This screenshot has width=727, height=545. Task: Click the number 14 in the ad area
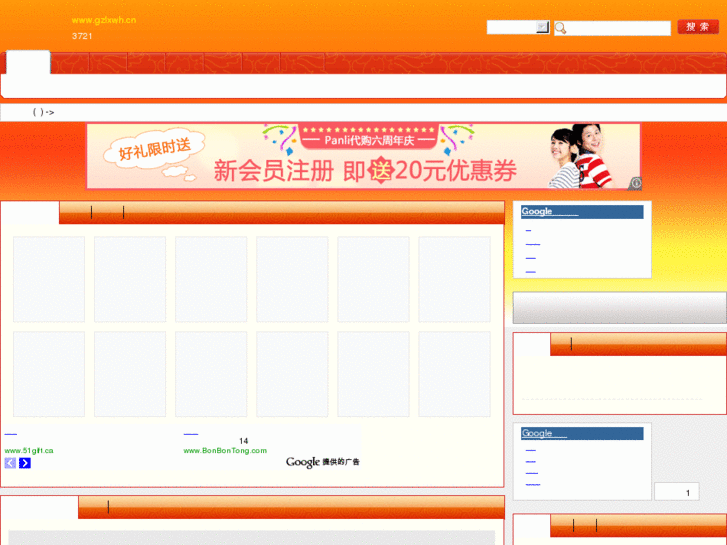[243, 441]
